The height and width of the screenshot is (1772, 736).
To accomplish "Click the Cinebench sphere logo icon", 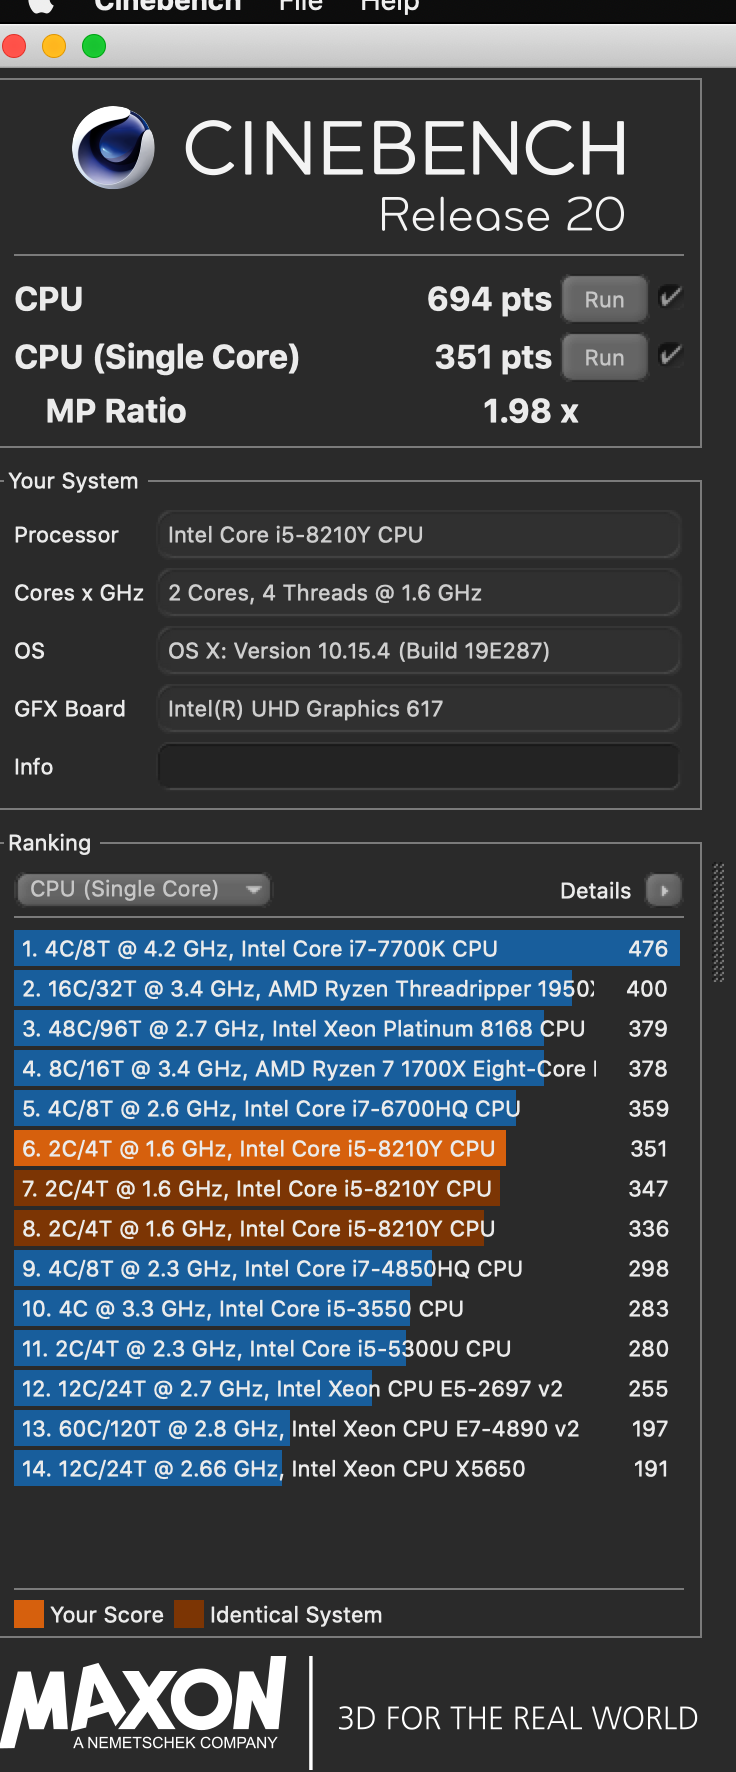I will (113, 149).
